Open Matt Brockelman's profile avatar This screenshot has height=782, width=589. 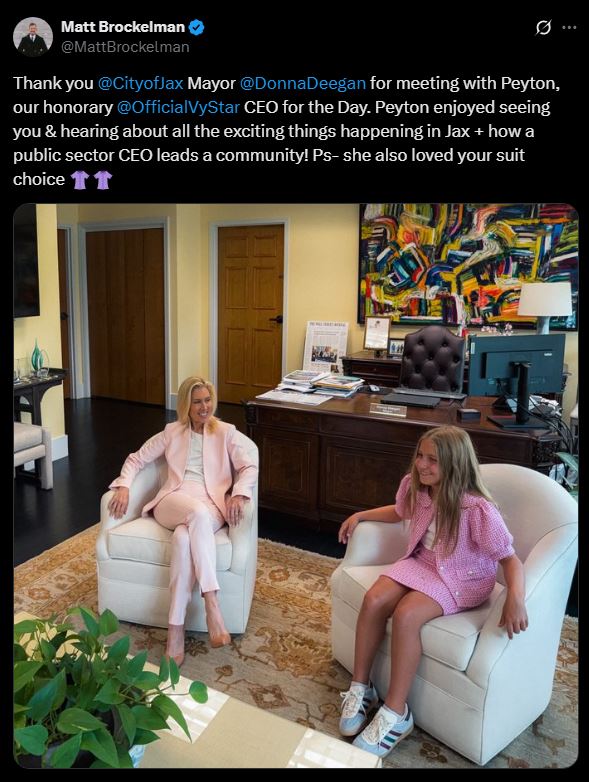pyautogui.click(x=33, y=37)
